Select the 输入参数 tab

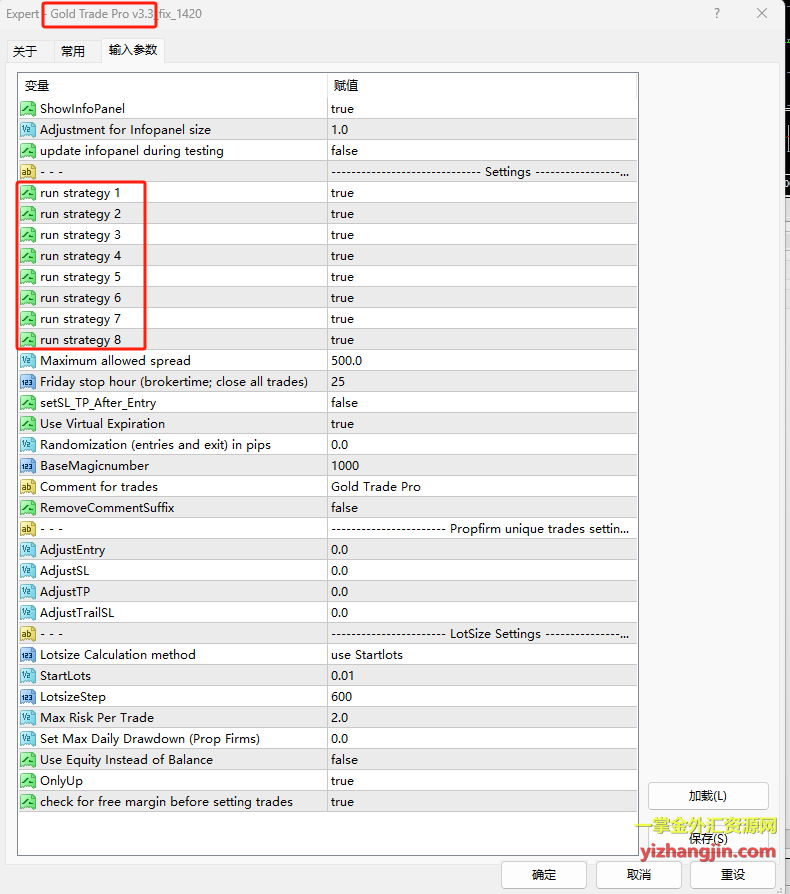coord(133,50)
